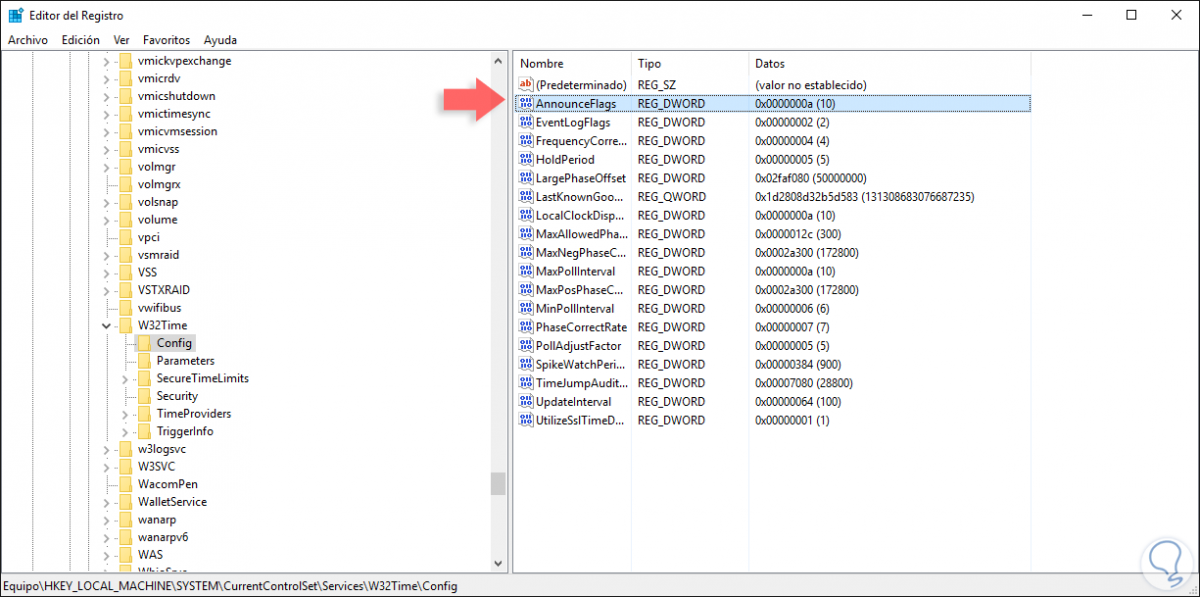Open the Archivo menu

pos(28,40)
